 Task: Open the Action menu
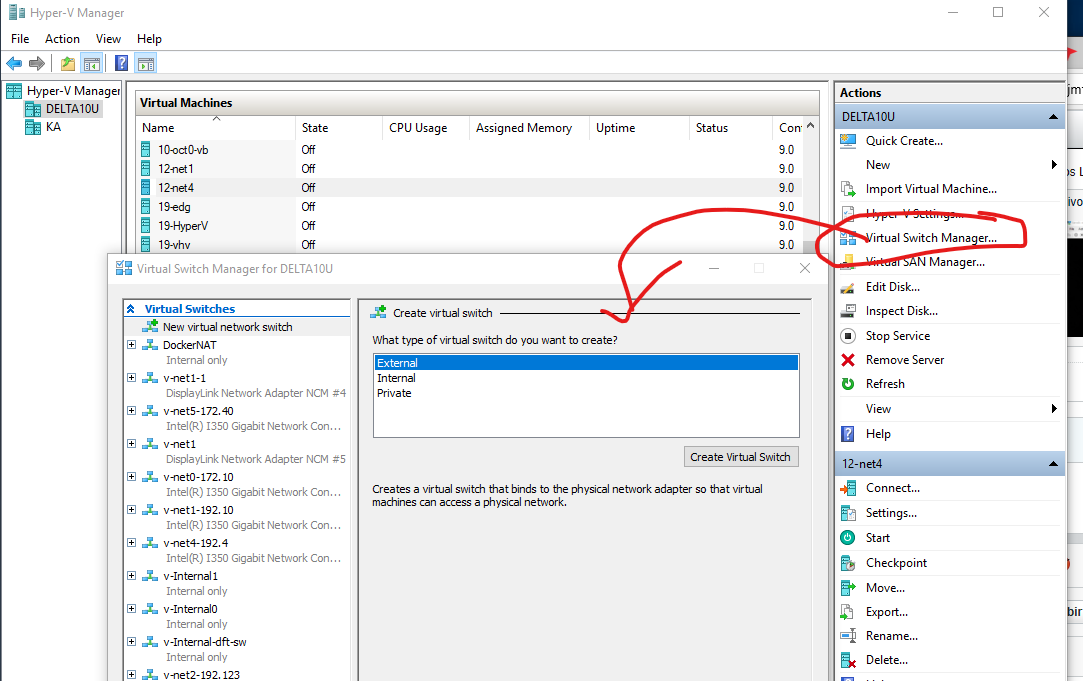62,39
